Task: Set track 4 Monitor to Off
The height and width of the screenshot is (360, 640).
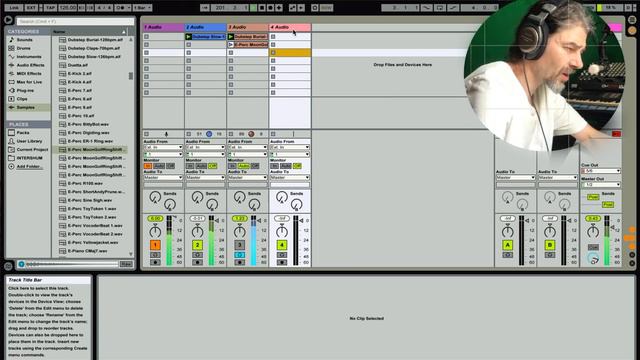Action: click(297, 166)
